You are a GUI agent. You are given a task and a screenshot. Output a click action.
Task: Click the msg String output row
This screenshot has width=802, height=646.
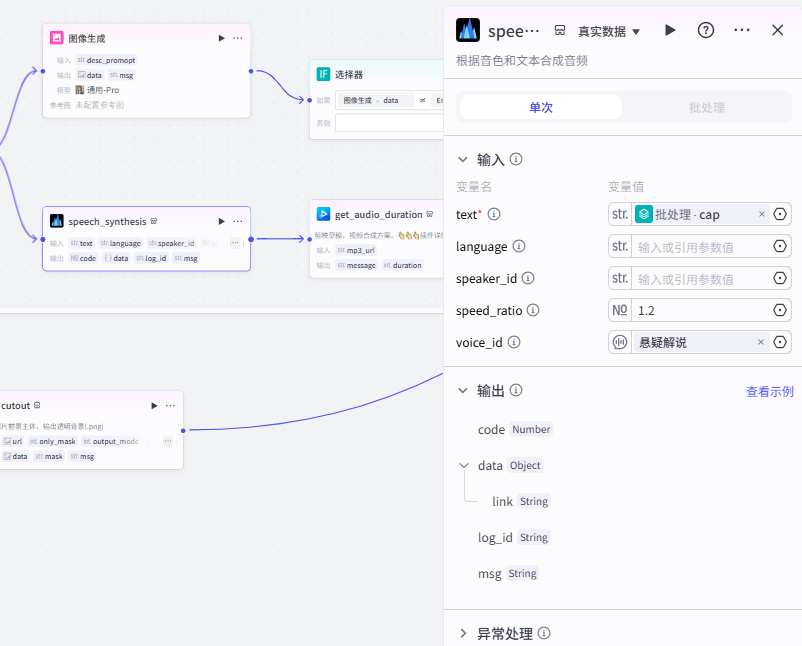coord(508,573)
